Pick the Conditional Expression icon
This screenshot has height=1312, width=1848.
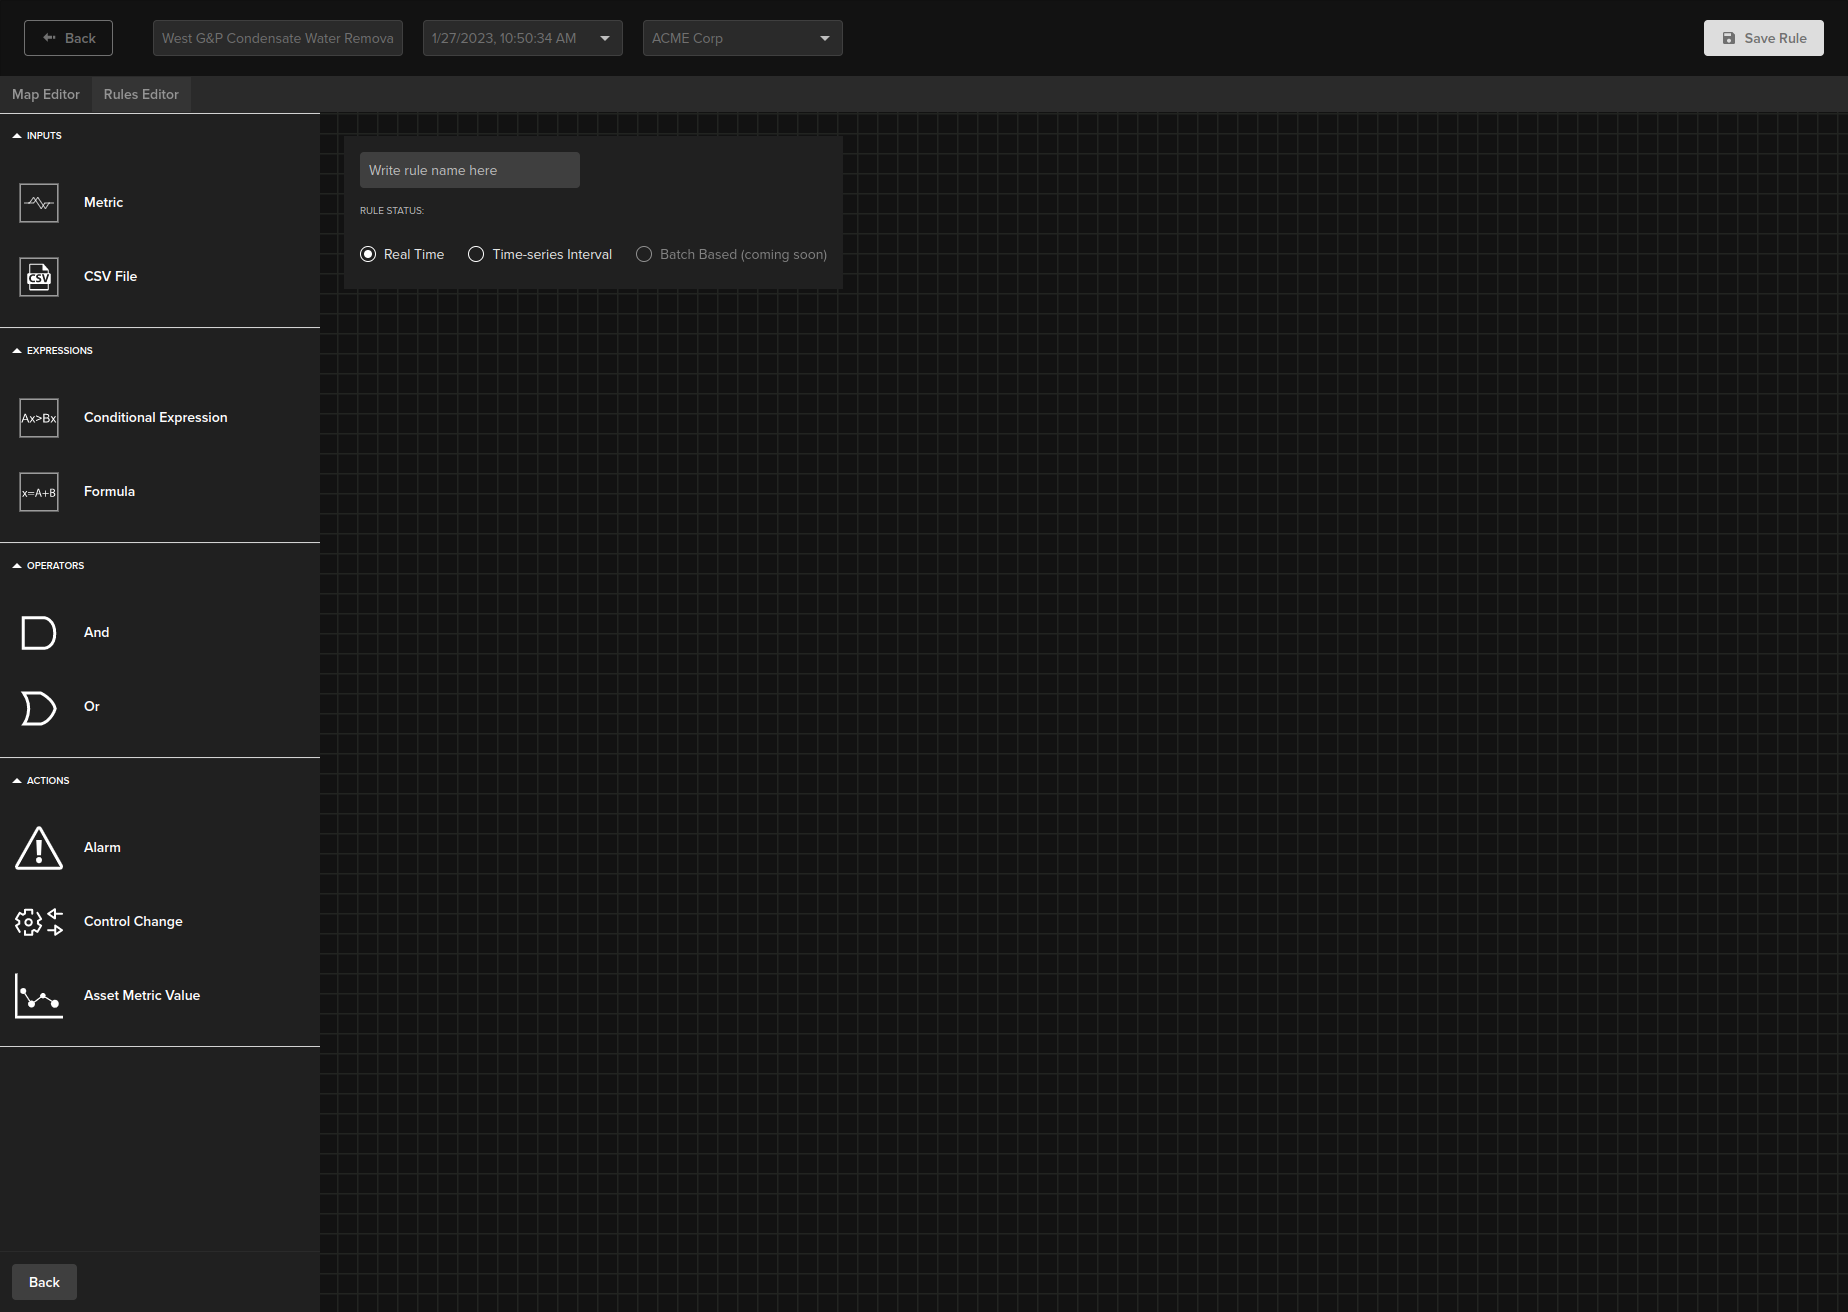(39, 418)
